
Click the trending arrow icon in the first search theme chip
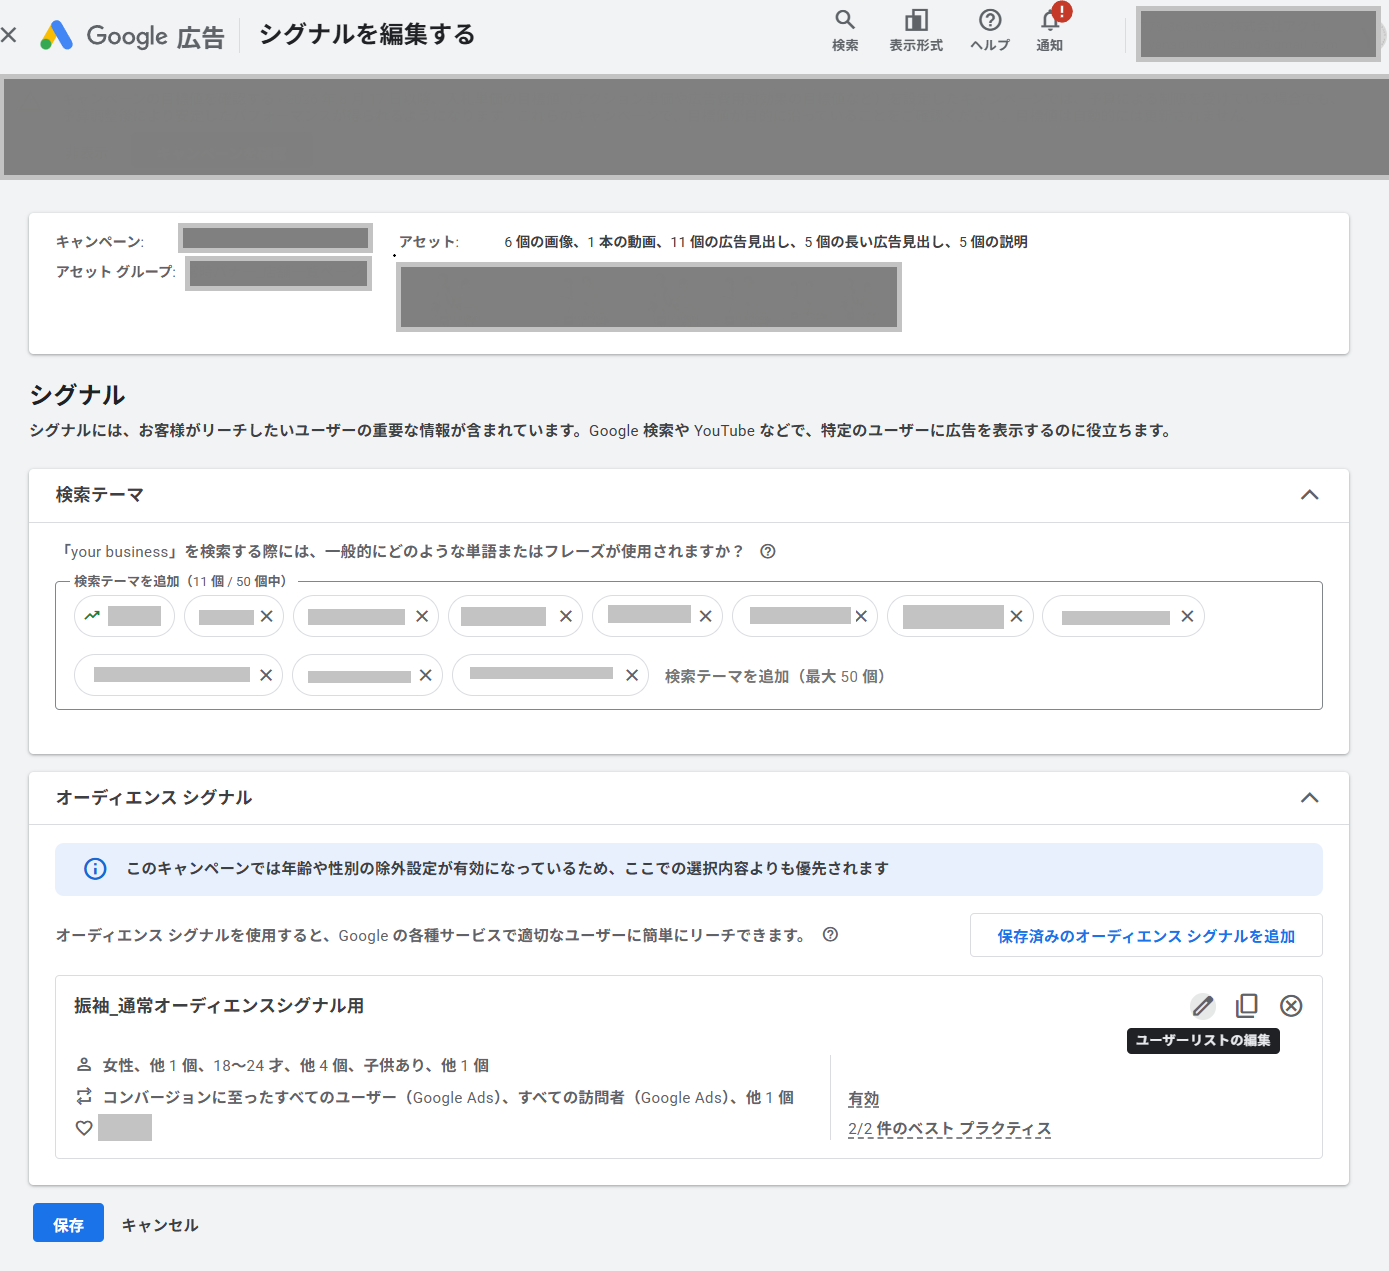(92, 616)
